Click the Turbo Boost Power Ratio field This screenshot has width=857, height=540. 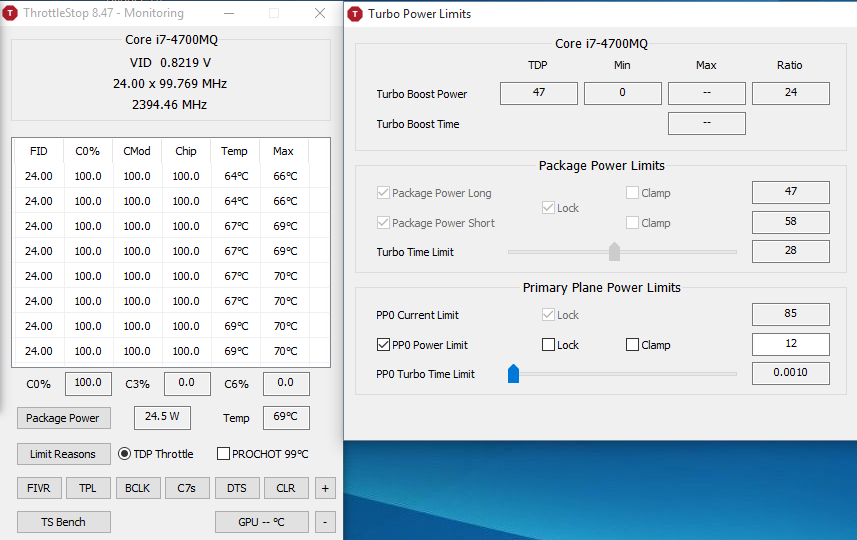pos(790,94)
